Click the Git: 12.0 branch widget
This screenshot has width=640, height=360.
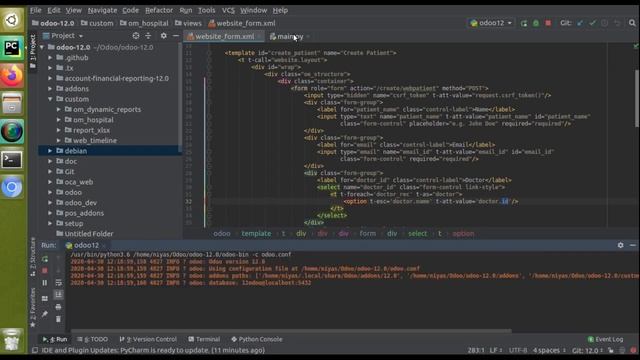[x=587, y=350]
